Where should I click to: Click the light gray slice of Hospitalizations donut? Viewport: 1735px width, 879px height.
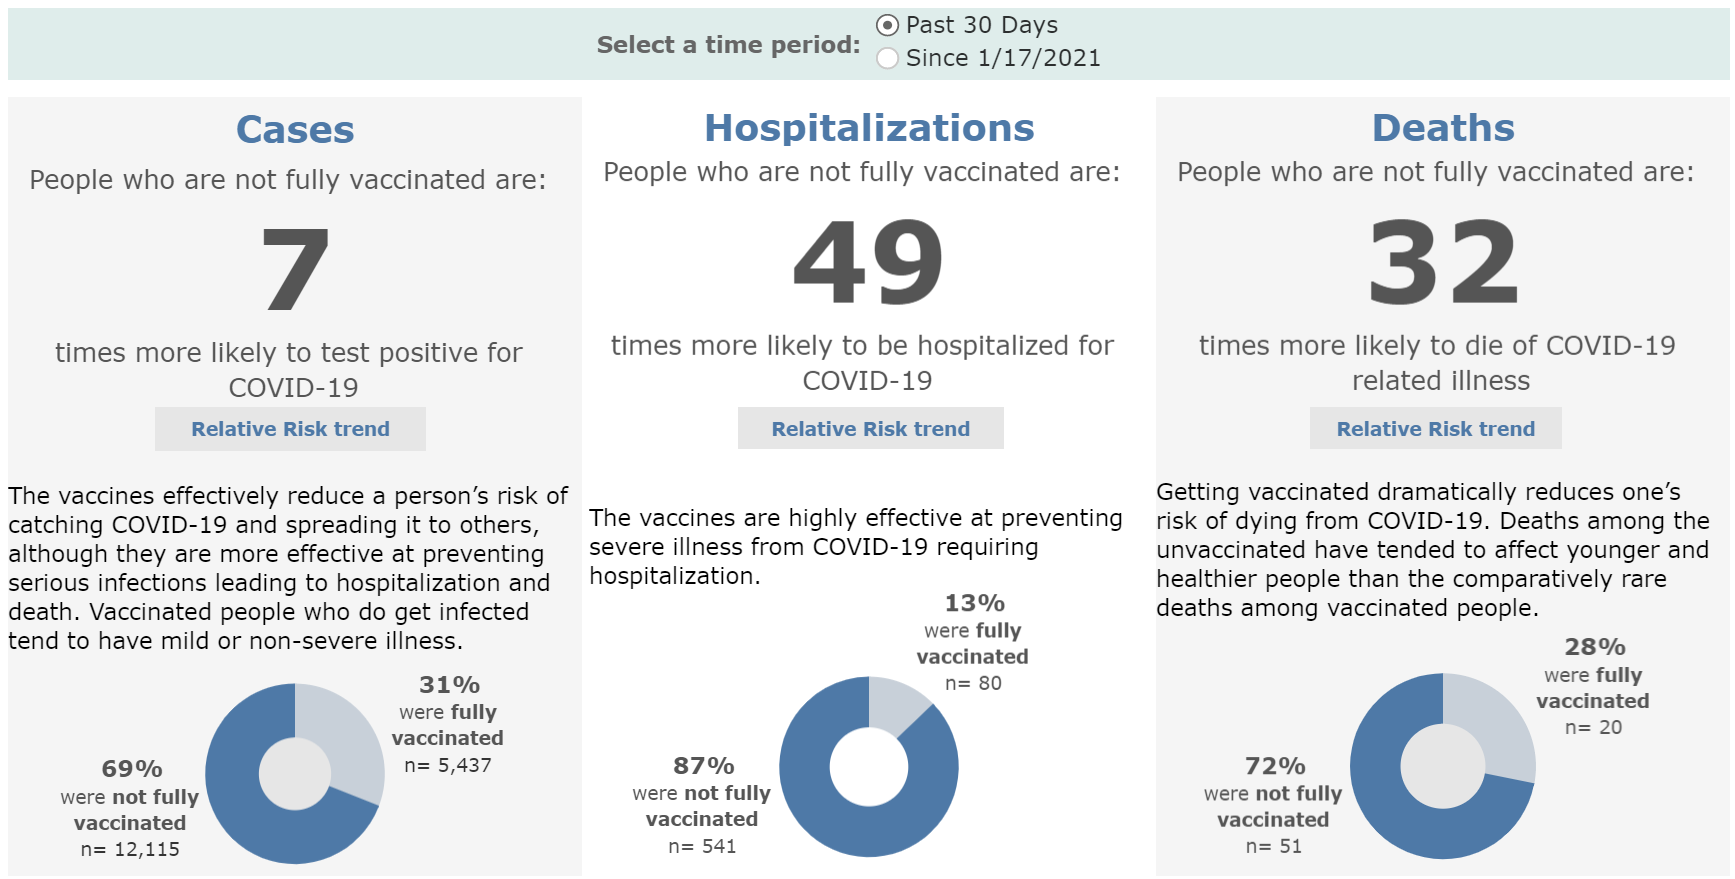tap(895, 703)
